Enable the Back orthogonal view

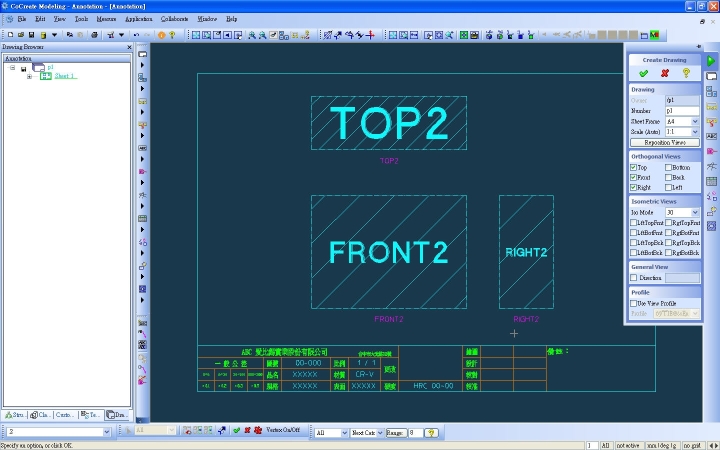tap(669, 177)
